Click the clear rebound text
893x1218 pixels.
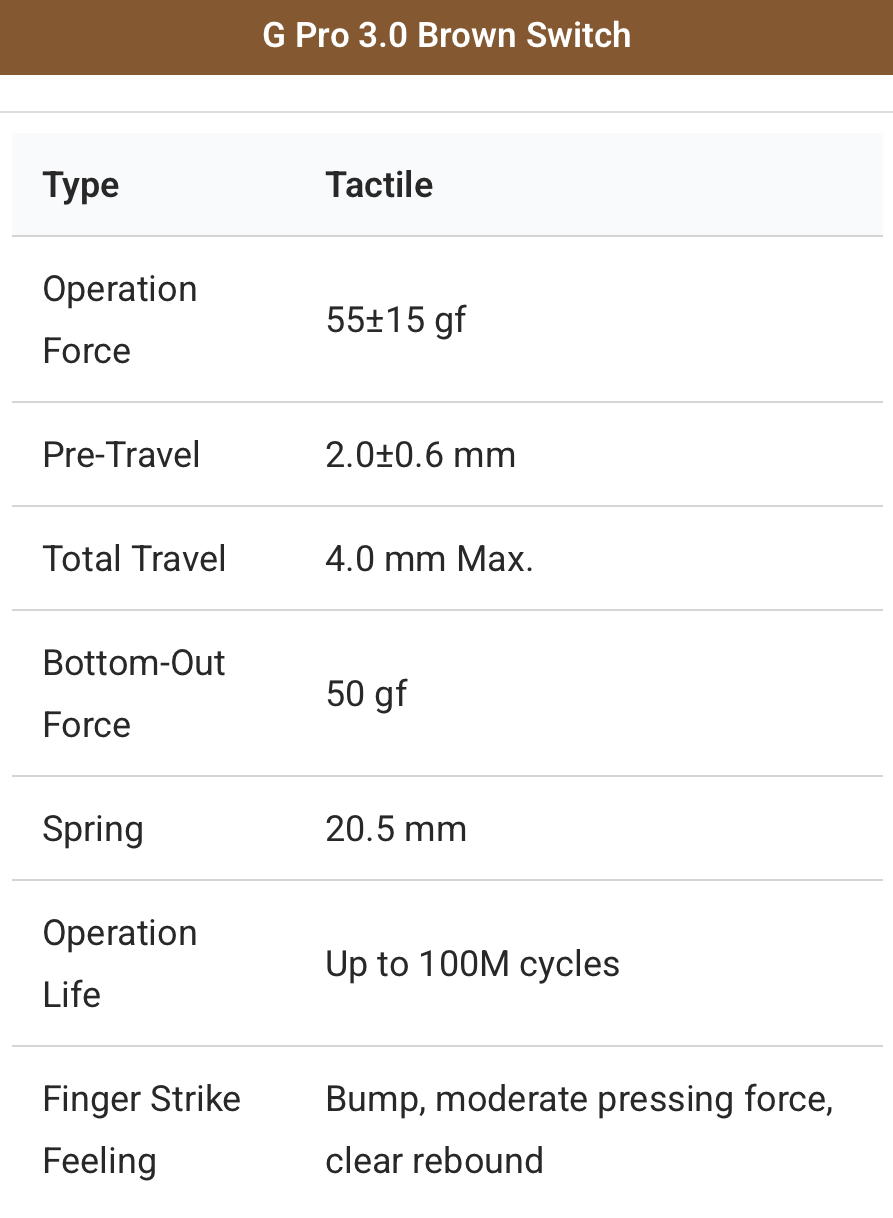pos(434,1161)
